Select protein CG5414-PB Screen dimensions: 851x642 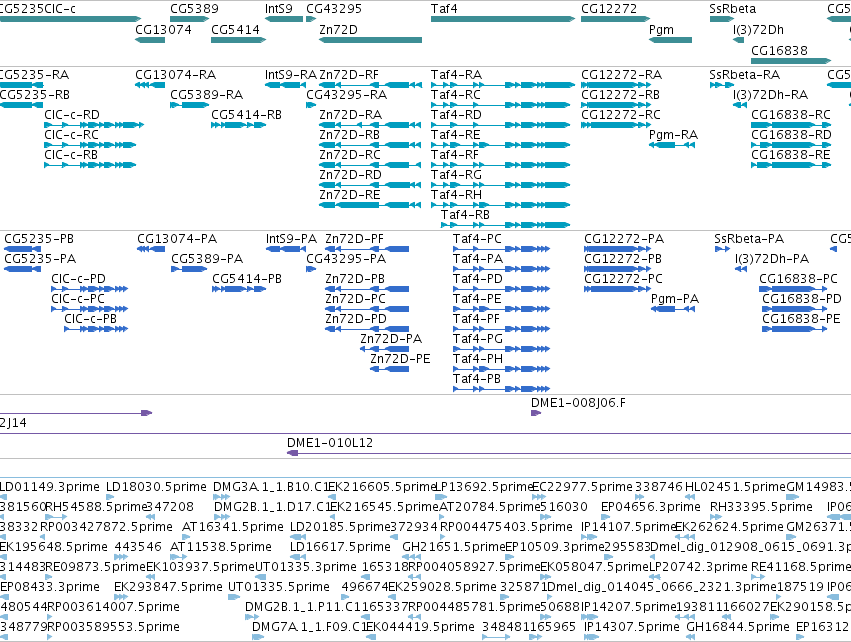tap(246, 278)
